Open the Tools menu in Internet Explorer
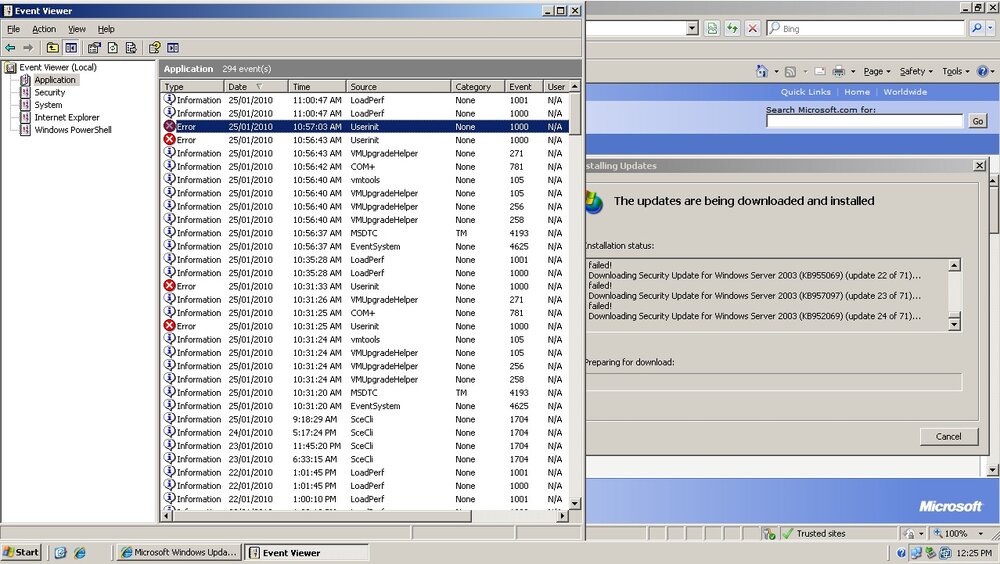This screenshot has width=1000, height=564. click(x=955, y=71)
